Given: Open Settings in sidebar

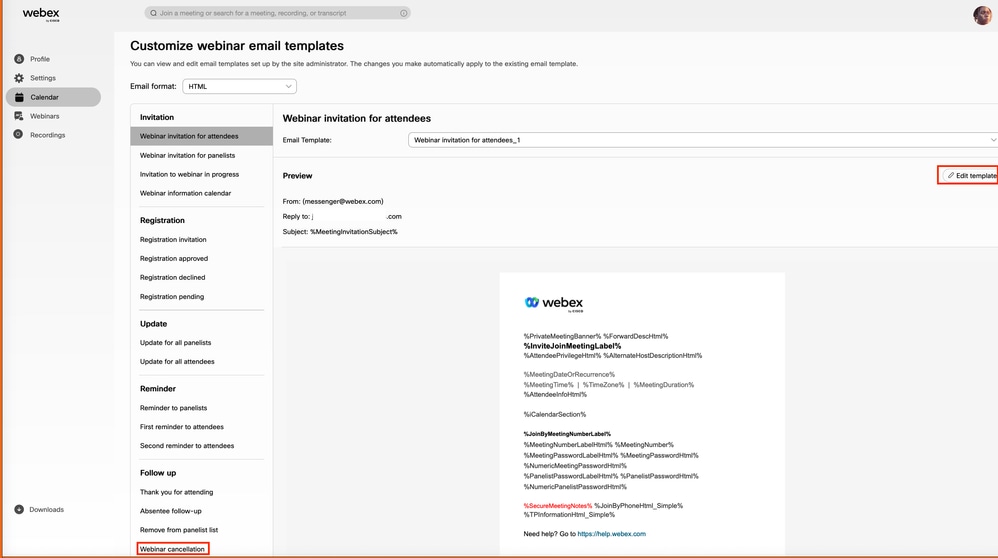Looking at the screenshot, I should [x=43, y=78].
